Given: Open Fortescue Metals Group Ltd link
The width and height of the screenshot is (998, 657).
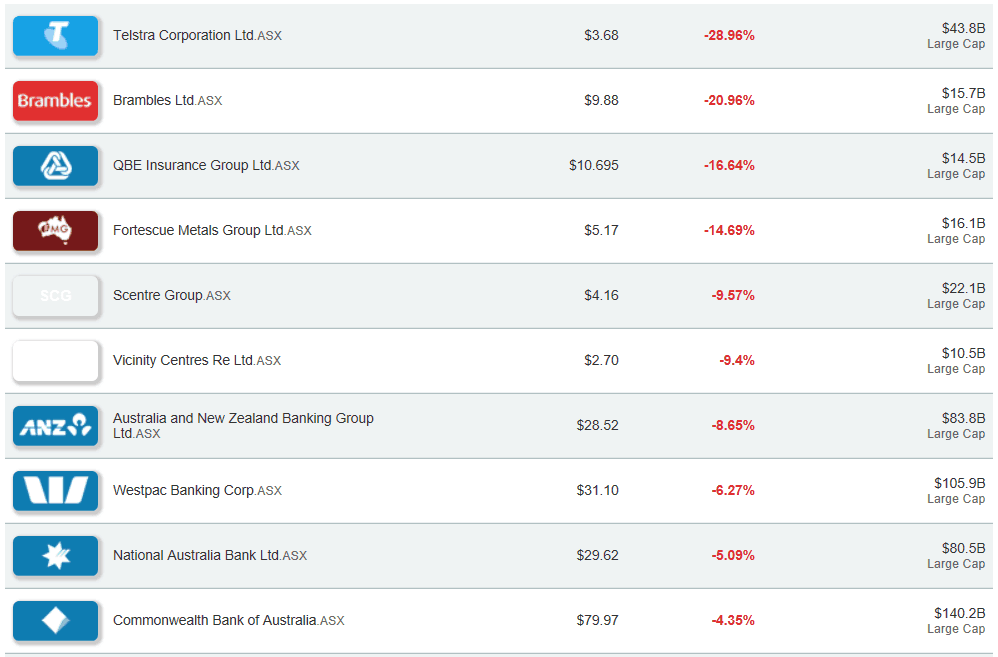Looking at the screenshot, I should [x=199, y=230].
